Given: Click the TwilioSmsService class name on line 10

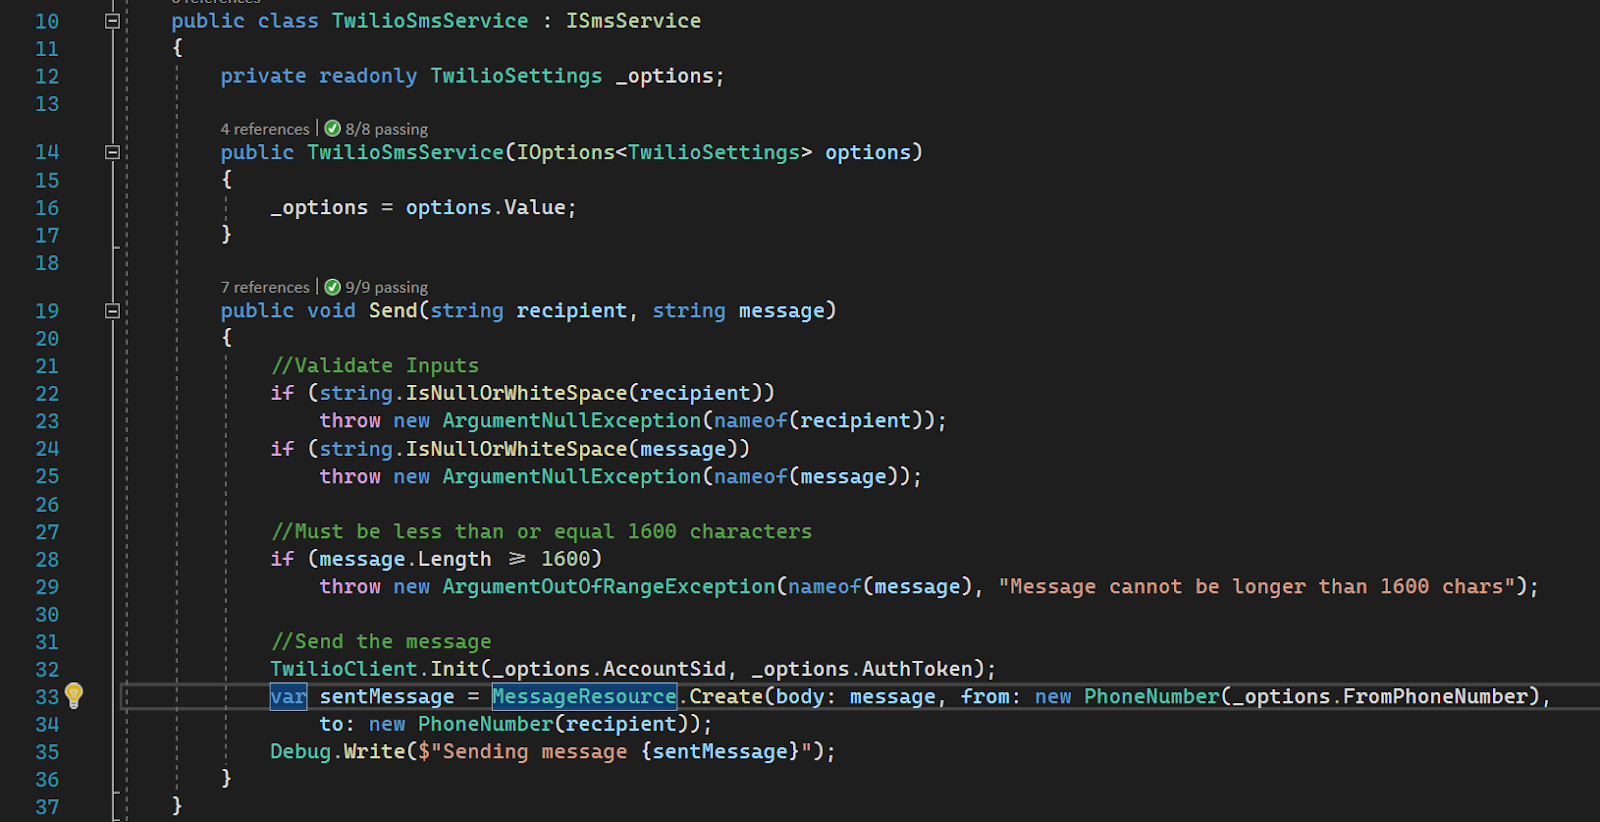Looking at the screenshot, I should coord(430,21).
